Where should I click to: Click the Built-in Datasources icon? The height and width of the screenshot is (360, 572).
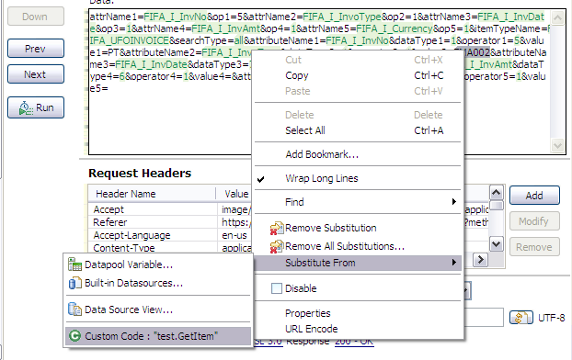[75, 283]
